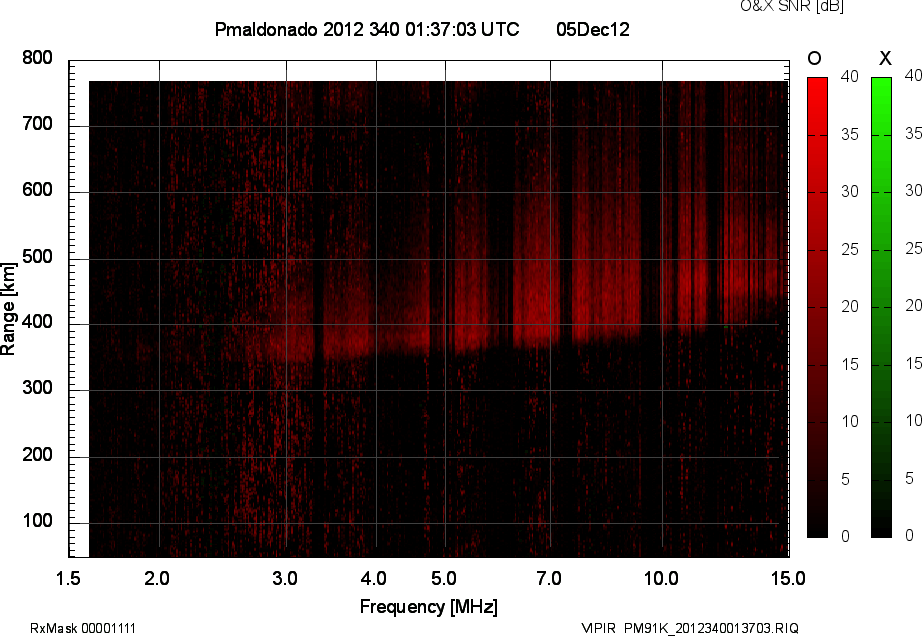Click the range tick label '500'
Image resolution: width=922 pixels, height=636 pixels.
click(37, 257)
